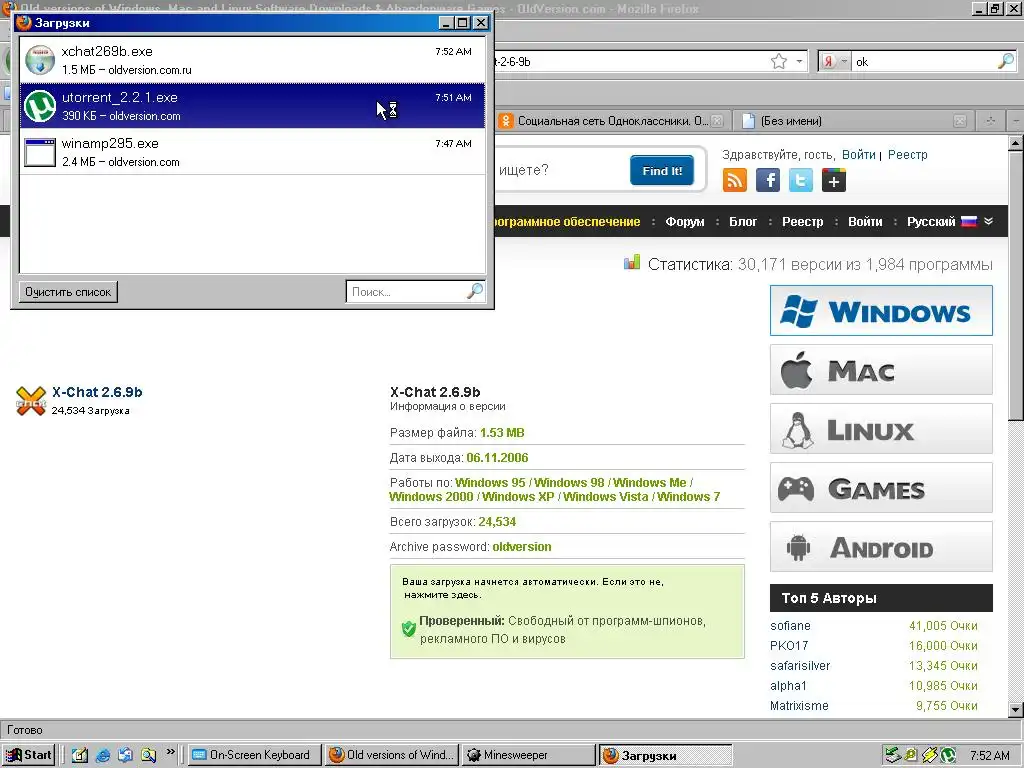Click the Очистить список button
1024x768 pixels.
tap(68, 292)
